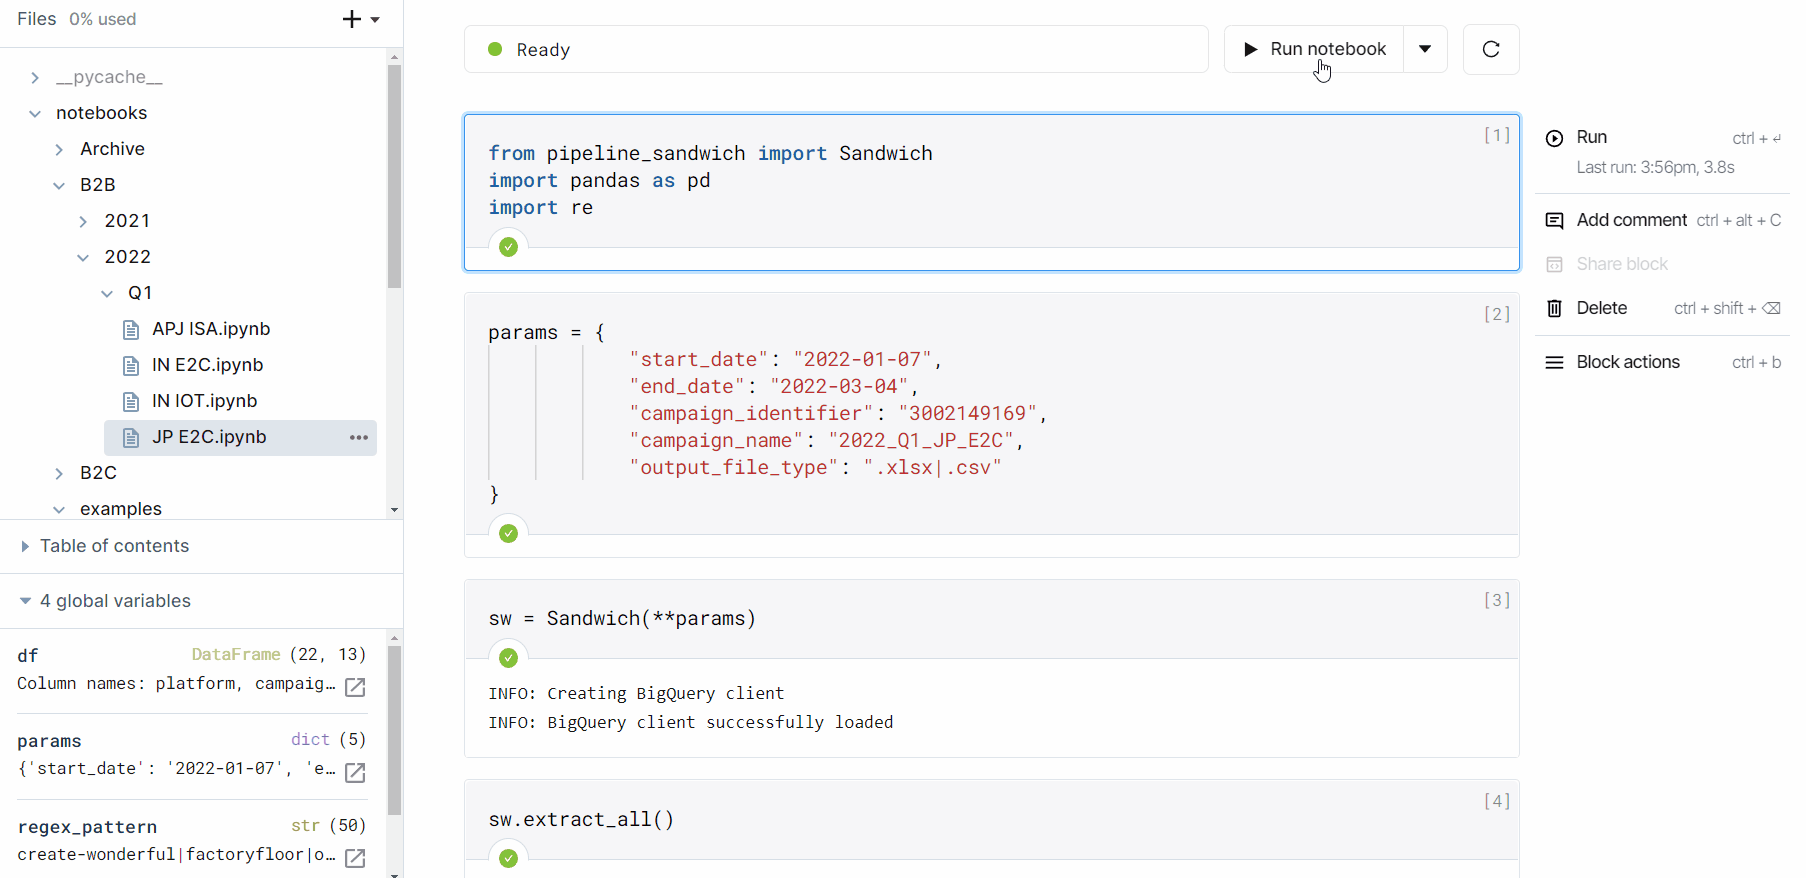Image resolution: width=1806 pixels, height=878 pixels.
Task: Click the file tree vertical scrollbar
Action: (394, 176)
